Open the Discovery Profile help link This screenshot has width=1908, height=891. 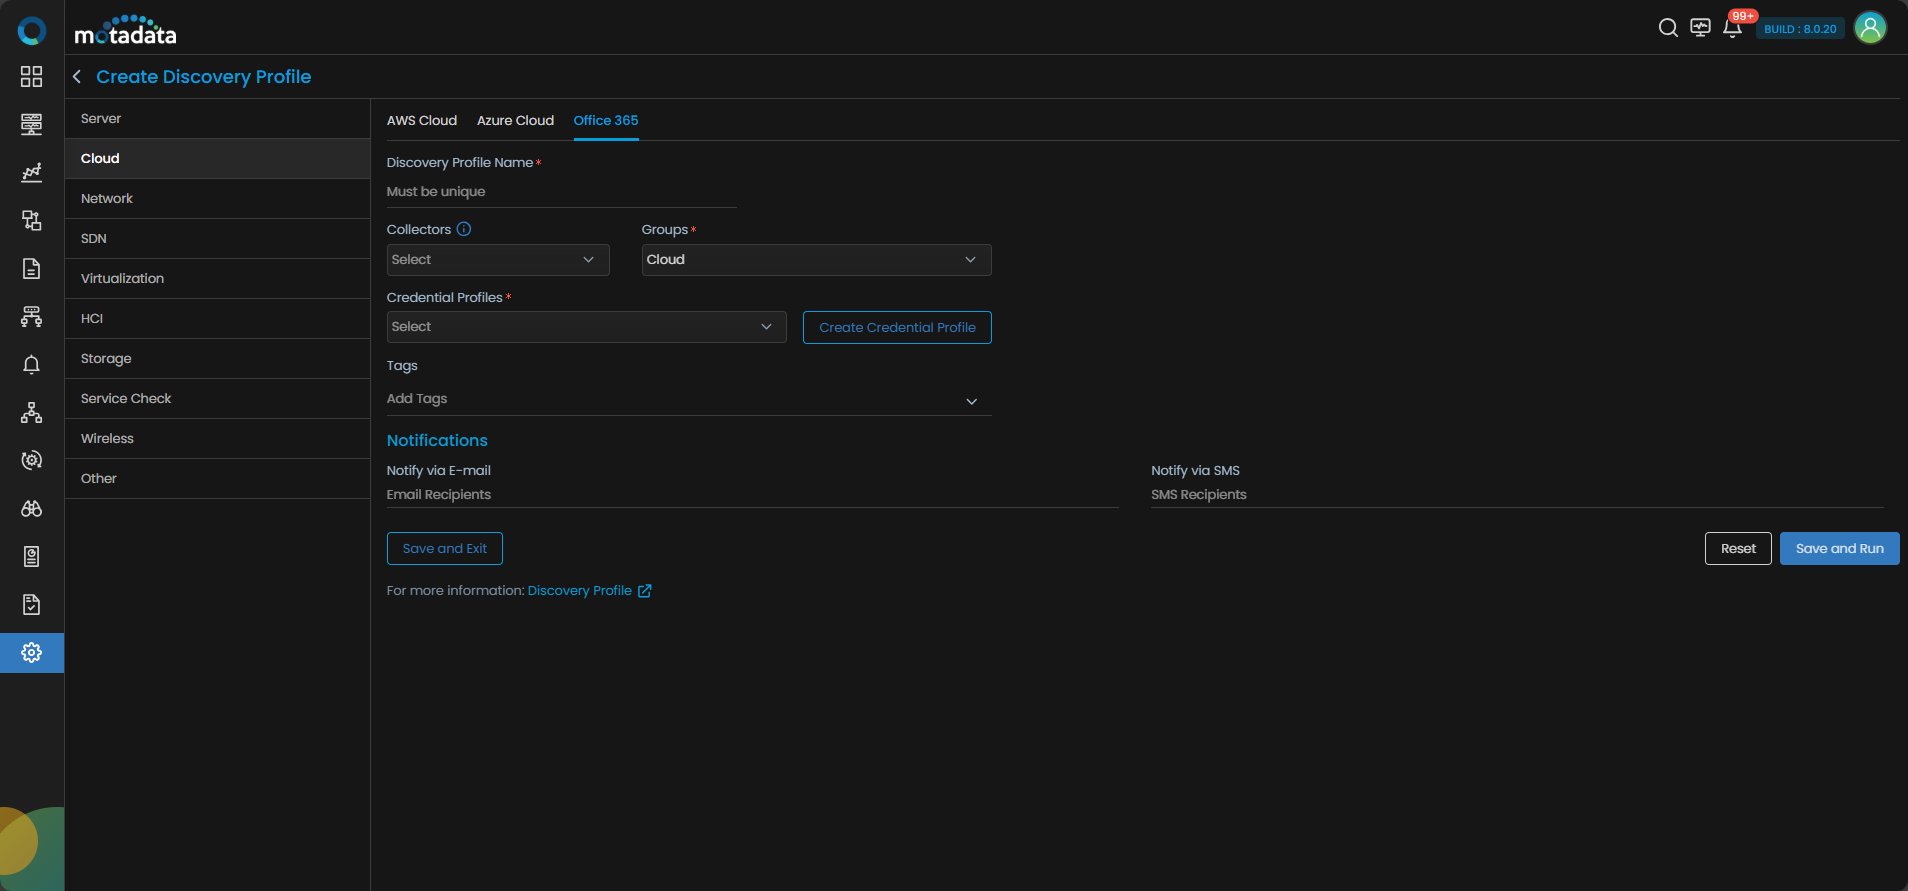[580, 591]
